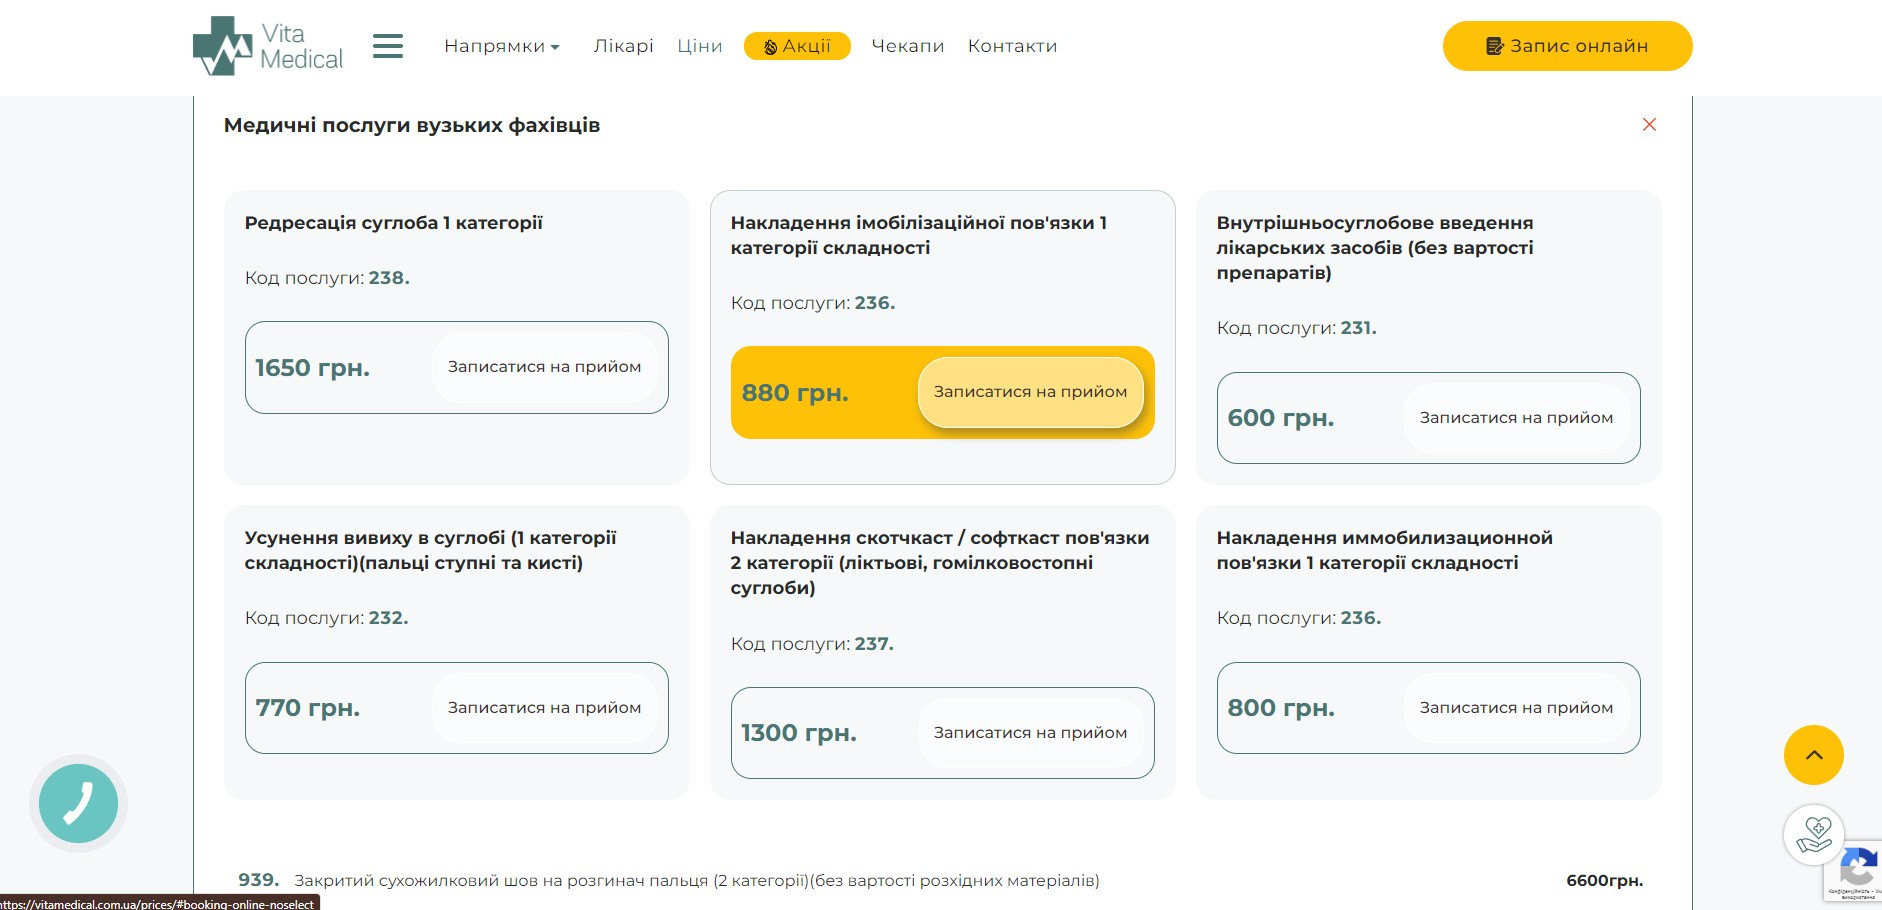The image size is (1882, 910).
Task: Select service row 939 tendon suture
Action: coord(696,881)
